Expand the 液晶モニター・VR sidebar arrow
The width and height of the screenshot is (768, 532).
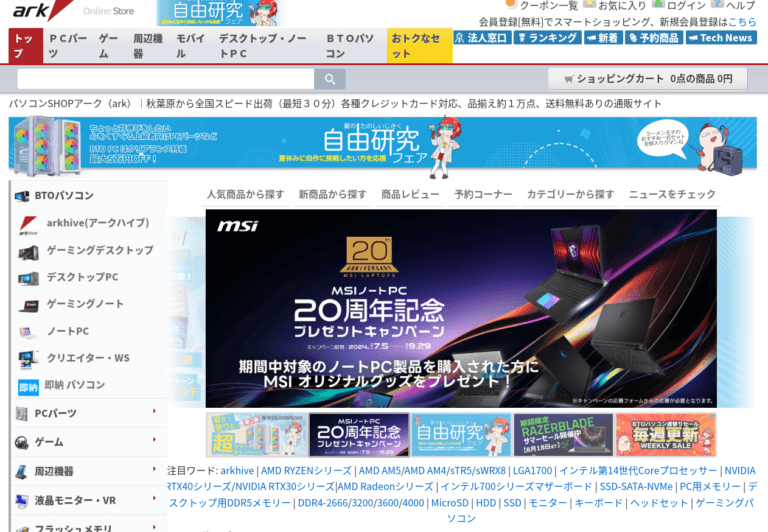(x=154, y=498)
